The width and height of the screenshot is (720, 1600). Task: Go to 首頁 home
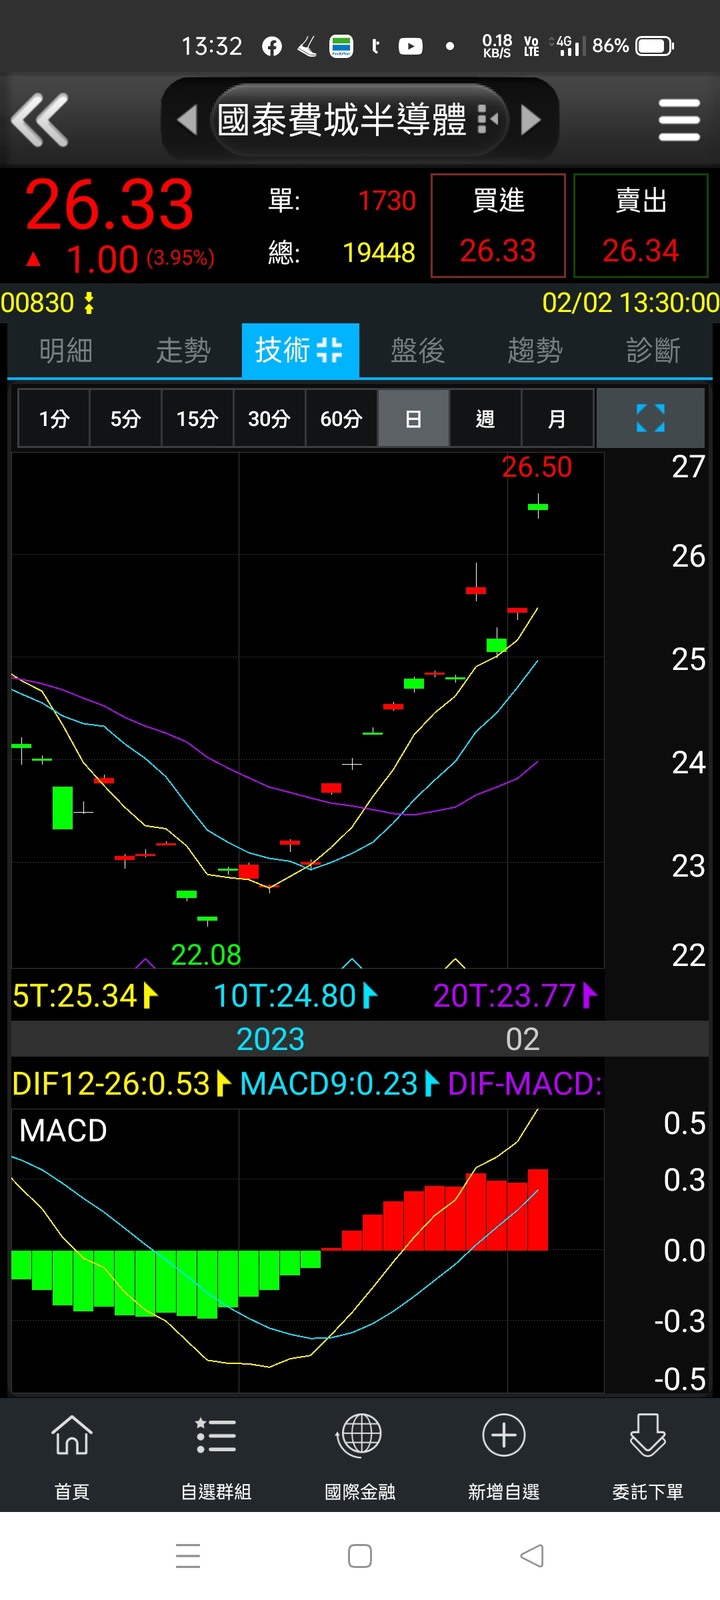pyautogui.click(x=72, y=1456)
